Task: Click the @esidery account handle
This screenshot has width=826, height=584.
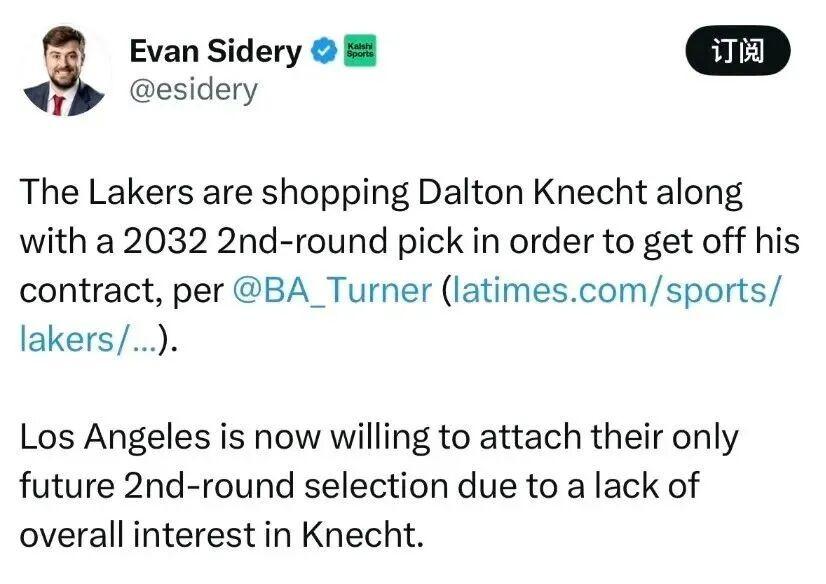Action: coord(193,90)
